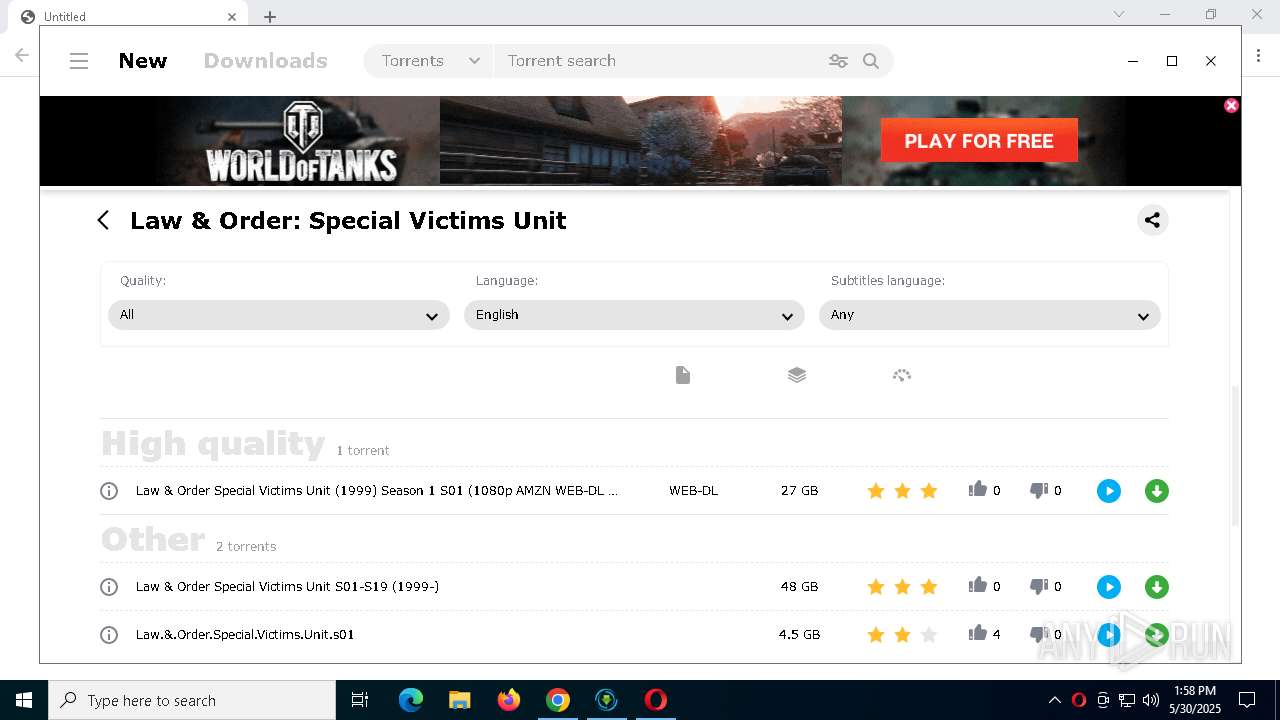Open Windows Start menu

tap(24, 700)
